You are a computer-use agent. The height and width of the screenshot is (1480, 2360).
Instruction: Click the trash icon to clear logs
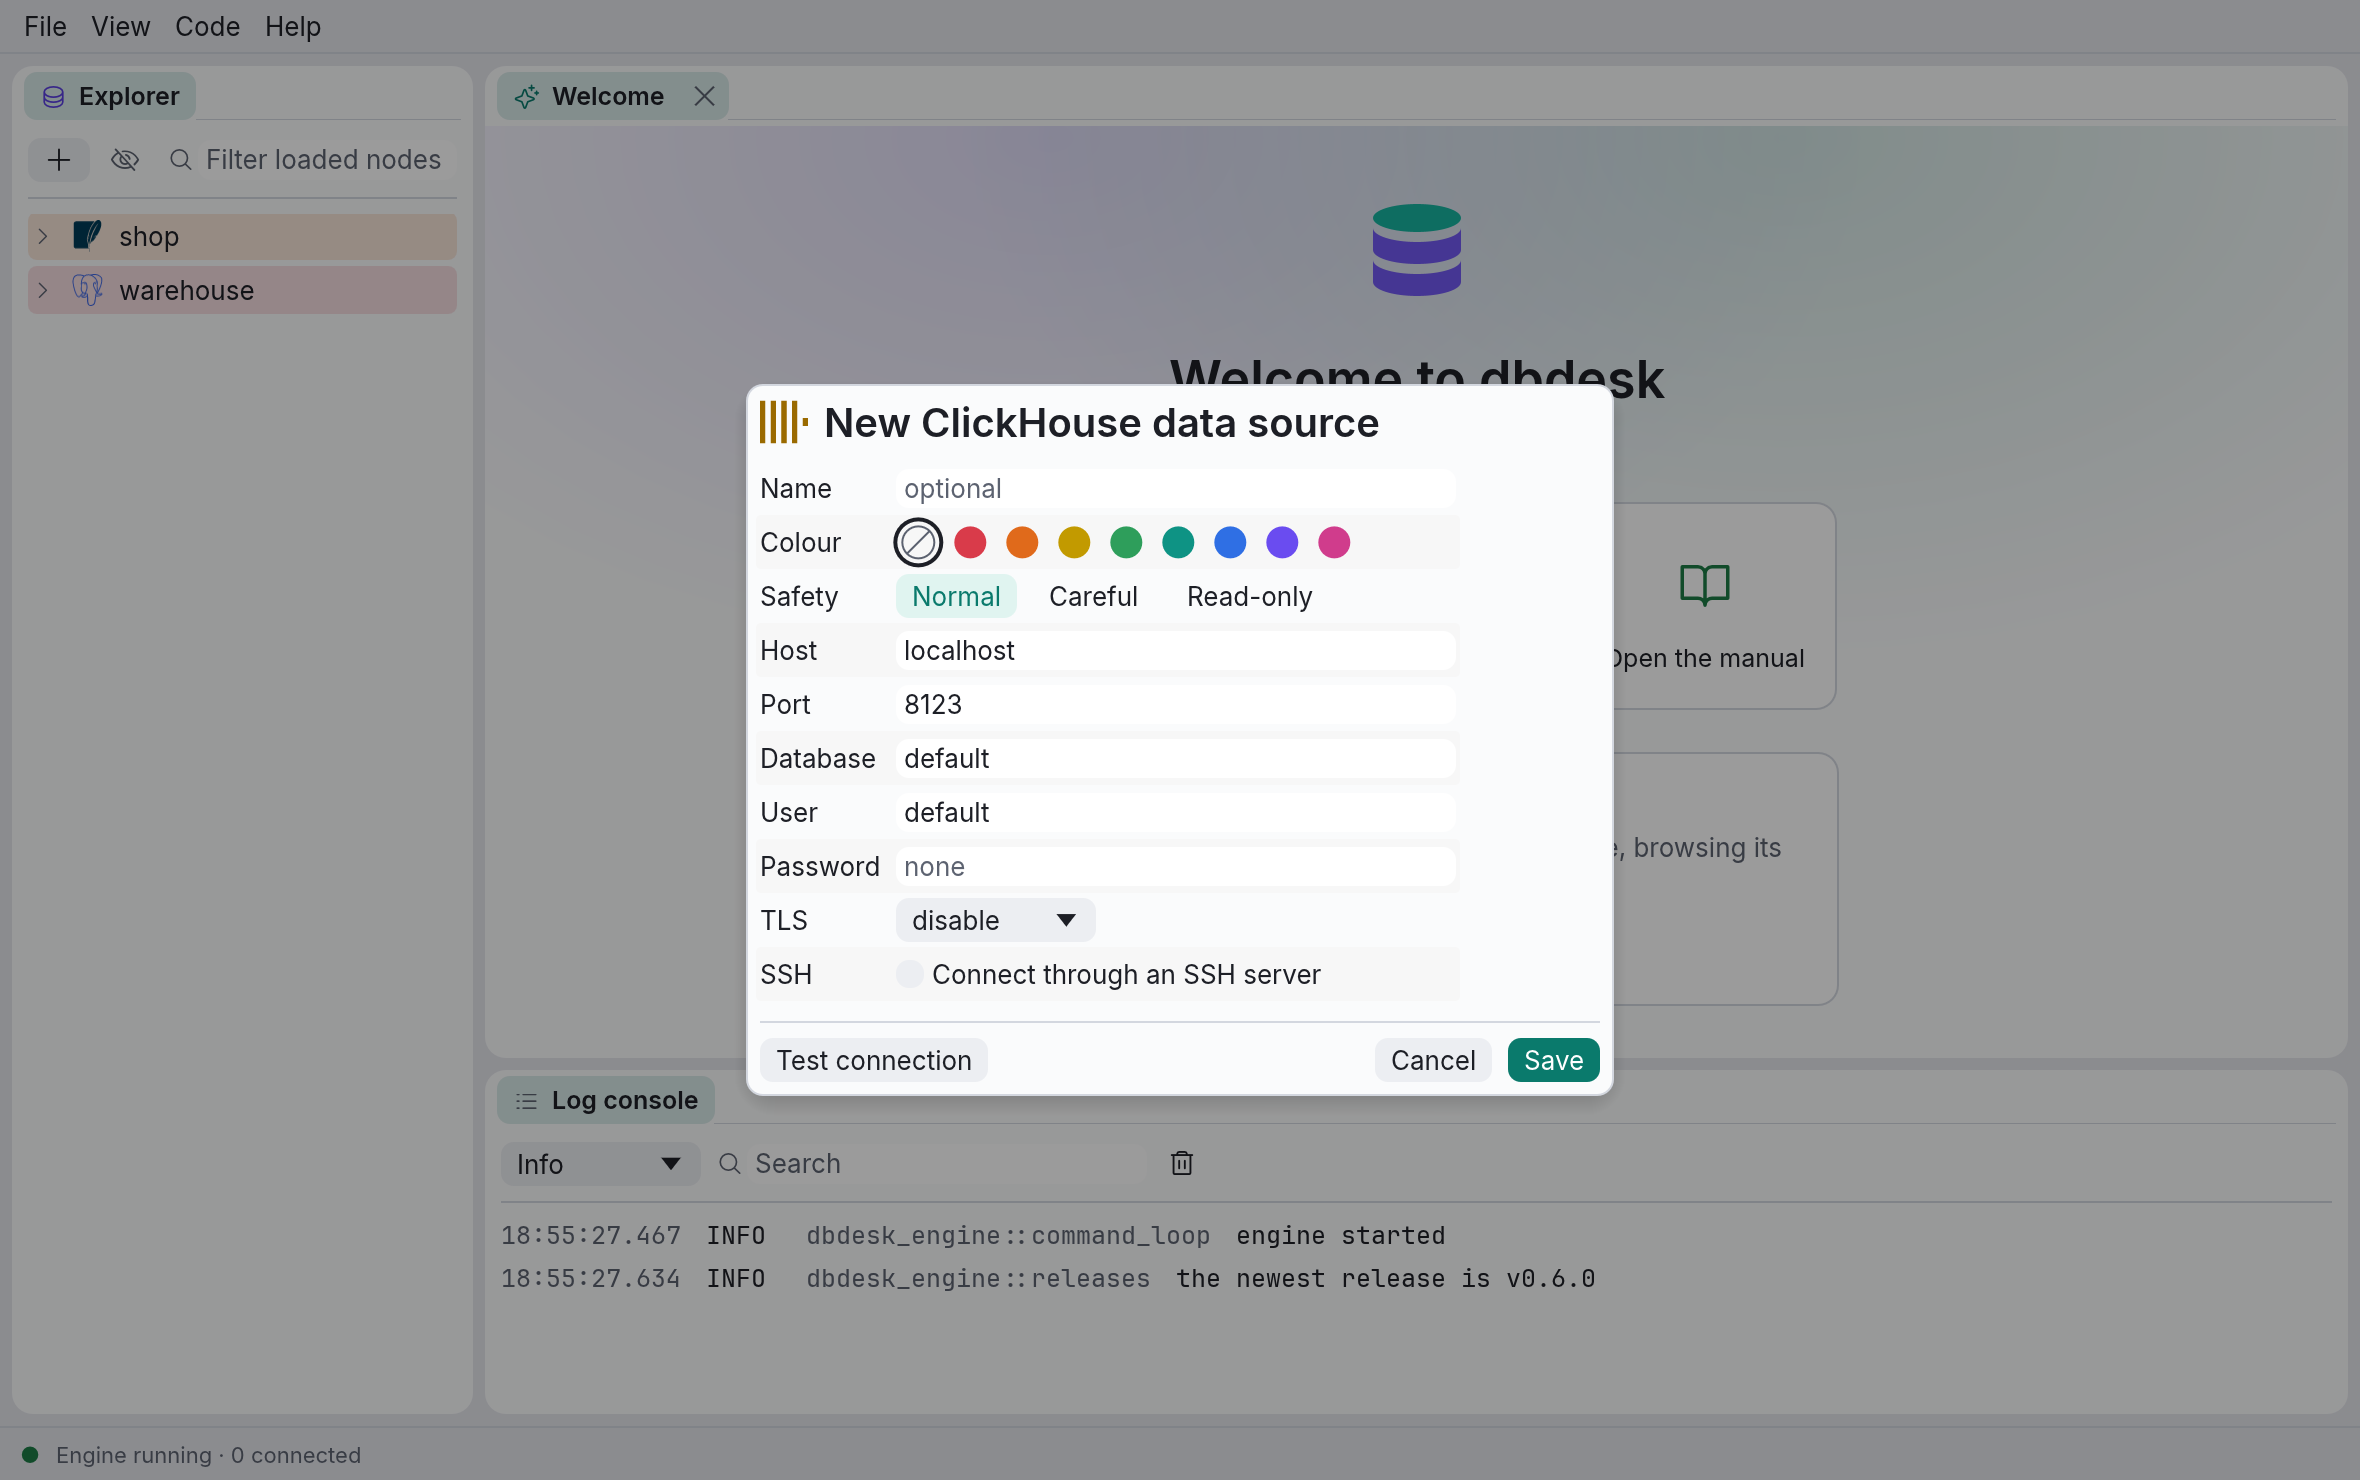(x=1182, y=1163)
